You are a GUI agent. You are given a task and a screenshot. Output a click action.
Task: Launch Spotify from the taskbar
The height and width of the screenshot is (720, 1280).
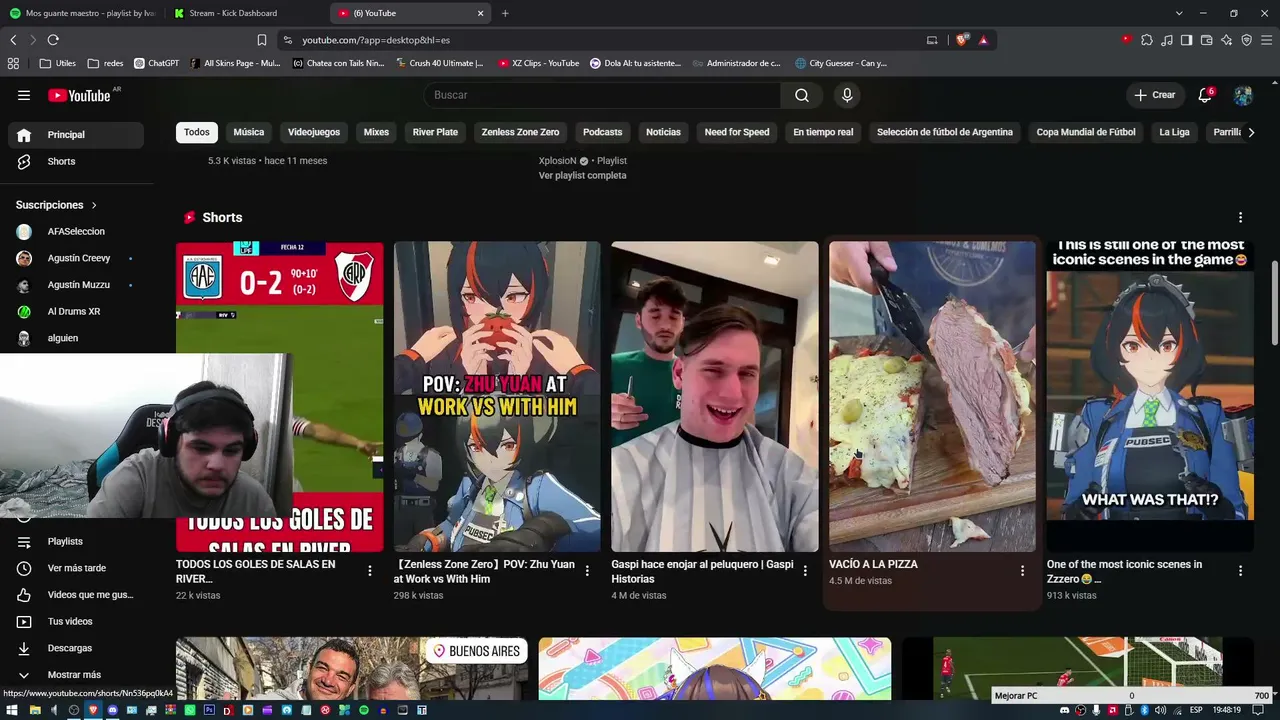[363, 710]
